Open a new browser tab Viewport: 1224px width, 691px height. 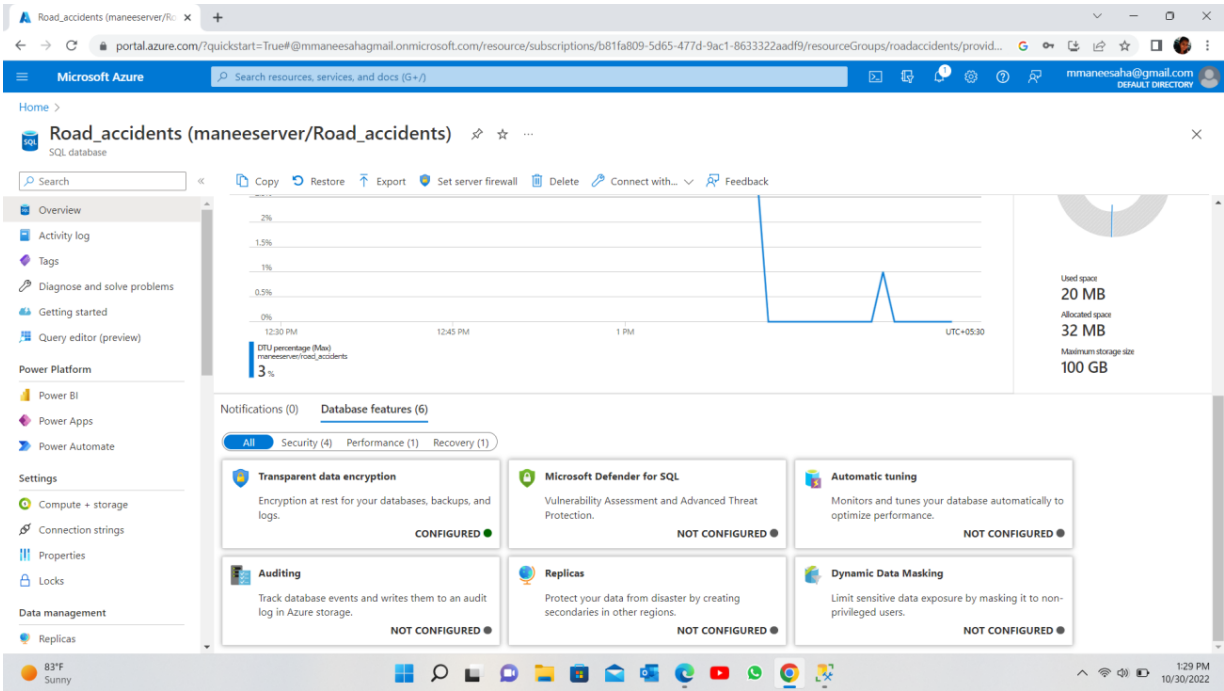click(218, 17)
